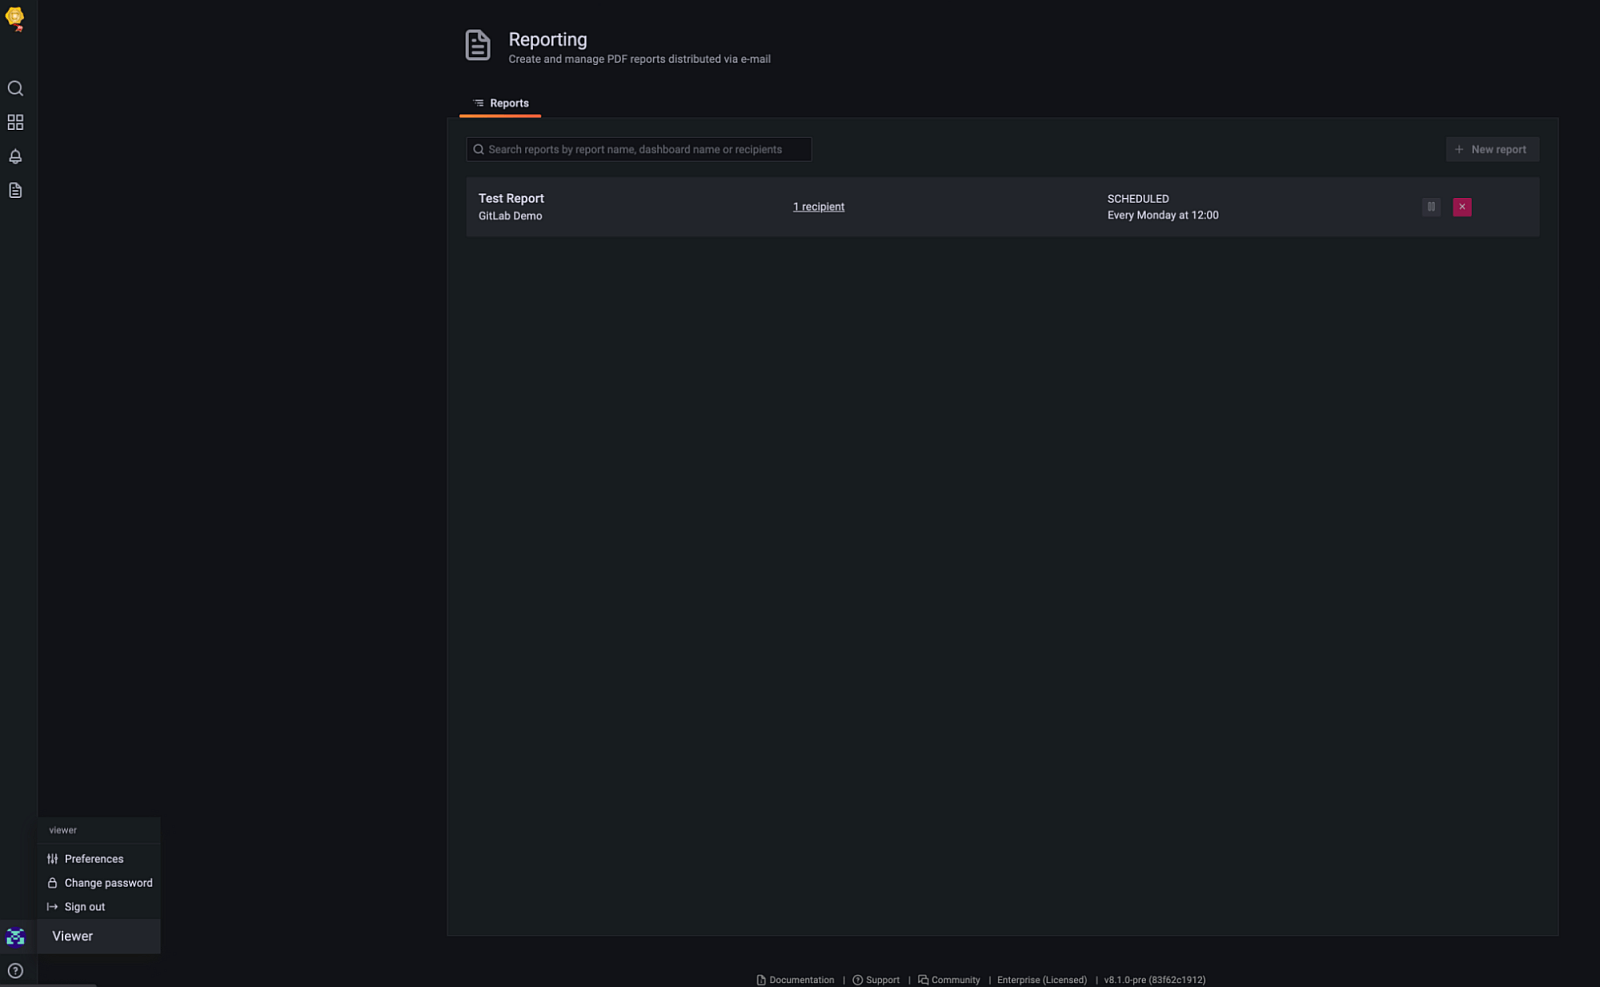Viewport: 1600px width, 987px height.
Task: Open the Search dashboards icon
Action: pos(15,89)
